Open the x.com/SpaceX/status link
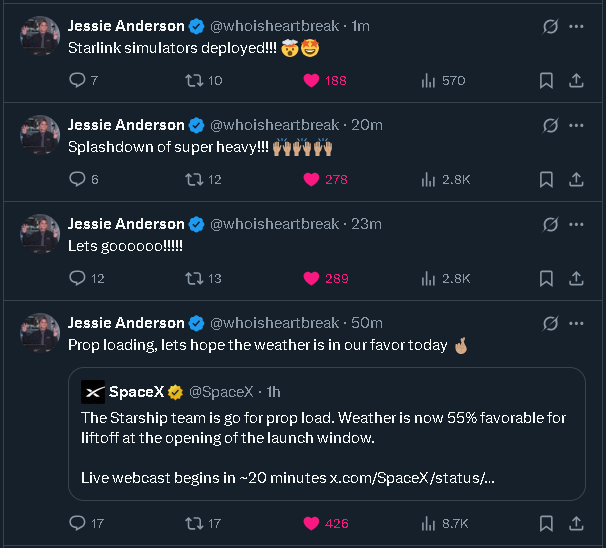The height and width of the screenshot is (548, 606). click(x=412, y=478)
